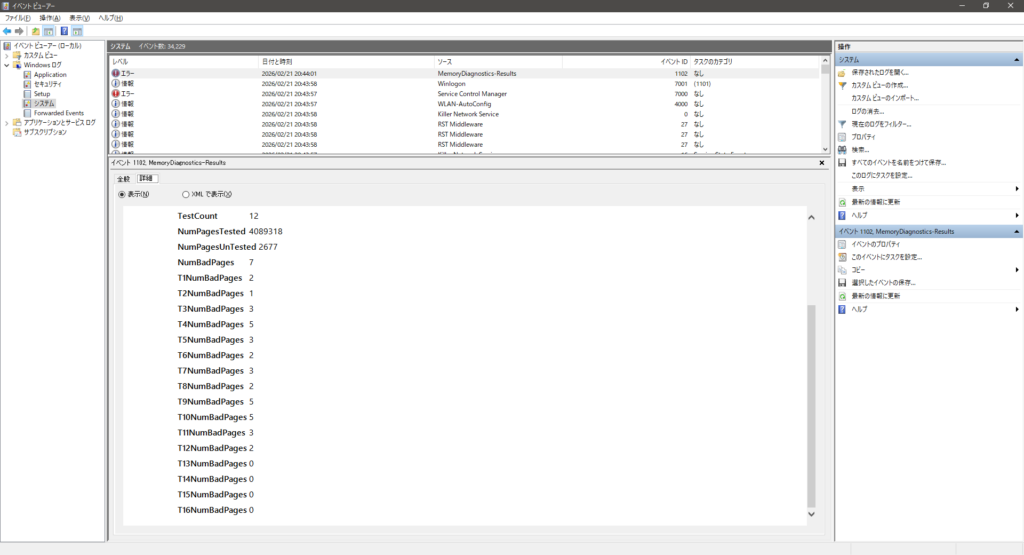Select the XML で表示 radio button

tap(186, 194)
